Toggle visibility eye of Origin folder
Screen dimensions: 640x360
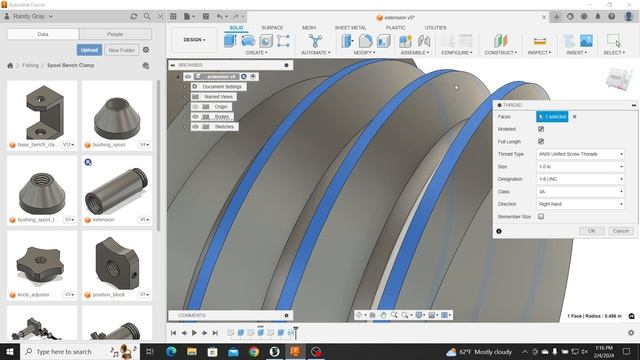196,107
